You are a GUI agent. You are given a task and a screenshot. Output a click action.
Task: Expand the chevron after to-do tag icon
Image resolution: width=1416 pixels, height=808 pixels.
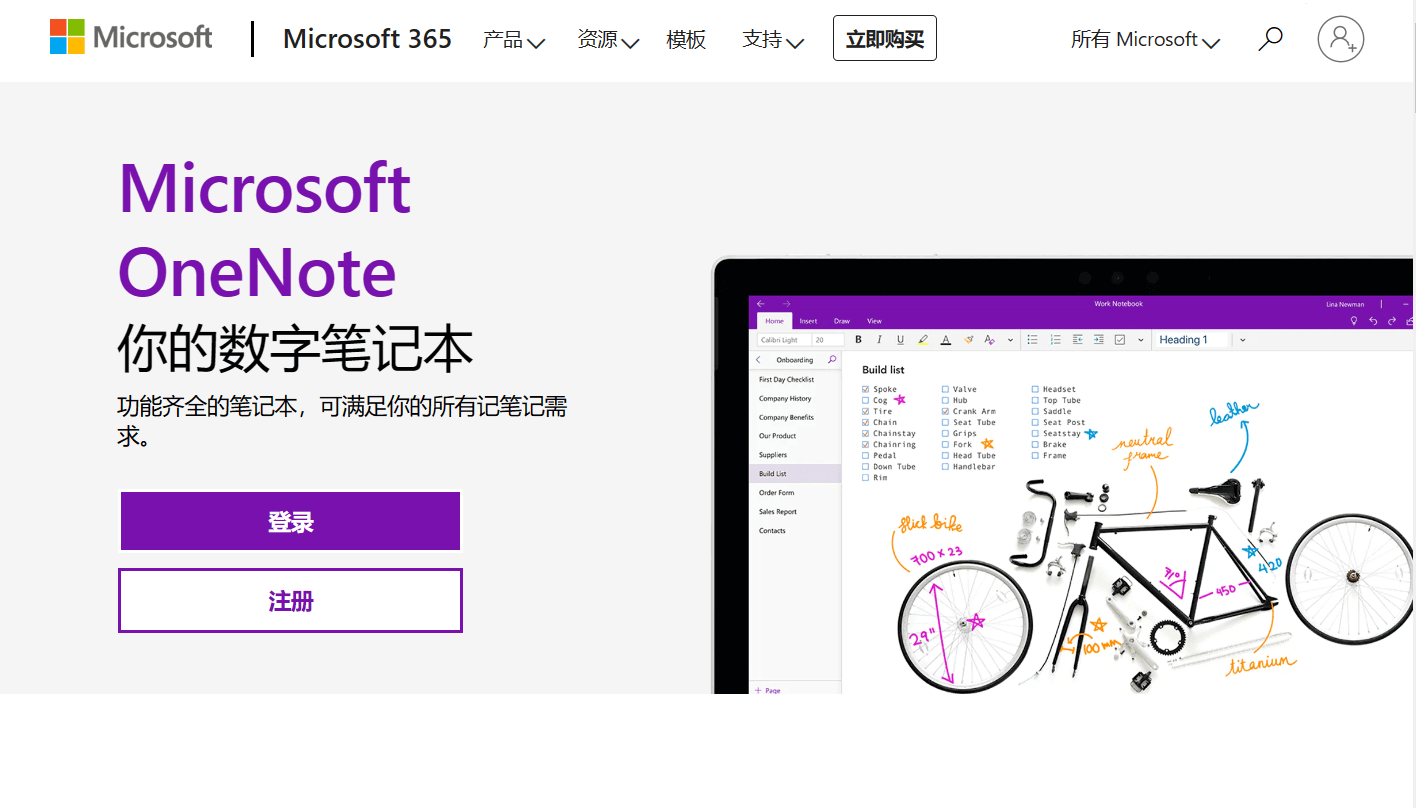(1141, 340)
